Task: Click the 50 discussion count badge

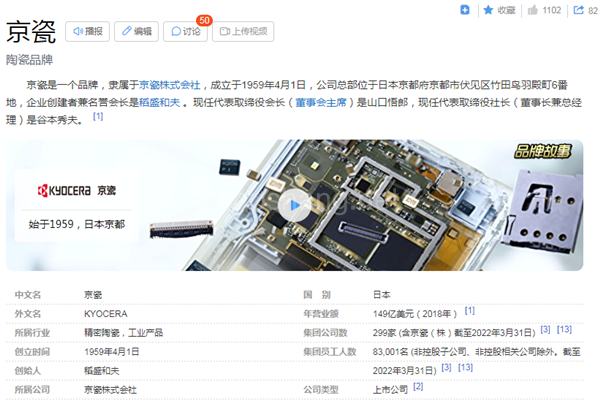Action: click(204, 20)
